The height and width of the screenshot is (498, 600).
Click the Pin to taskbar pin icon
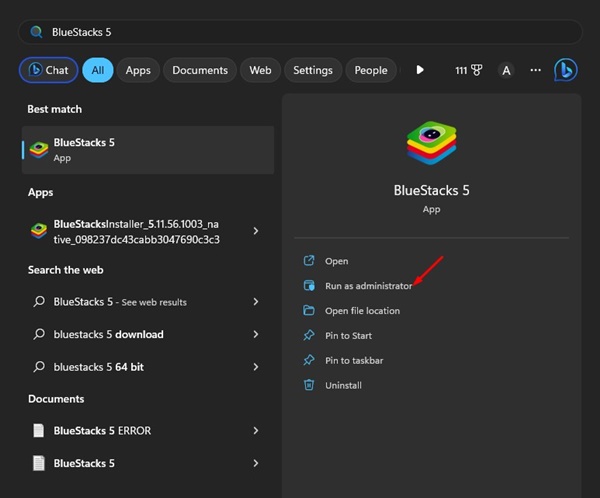309,360
